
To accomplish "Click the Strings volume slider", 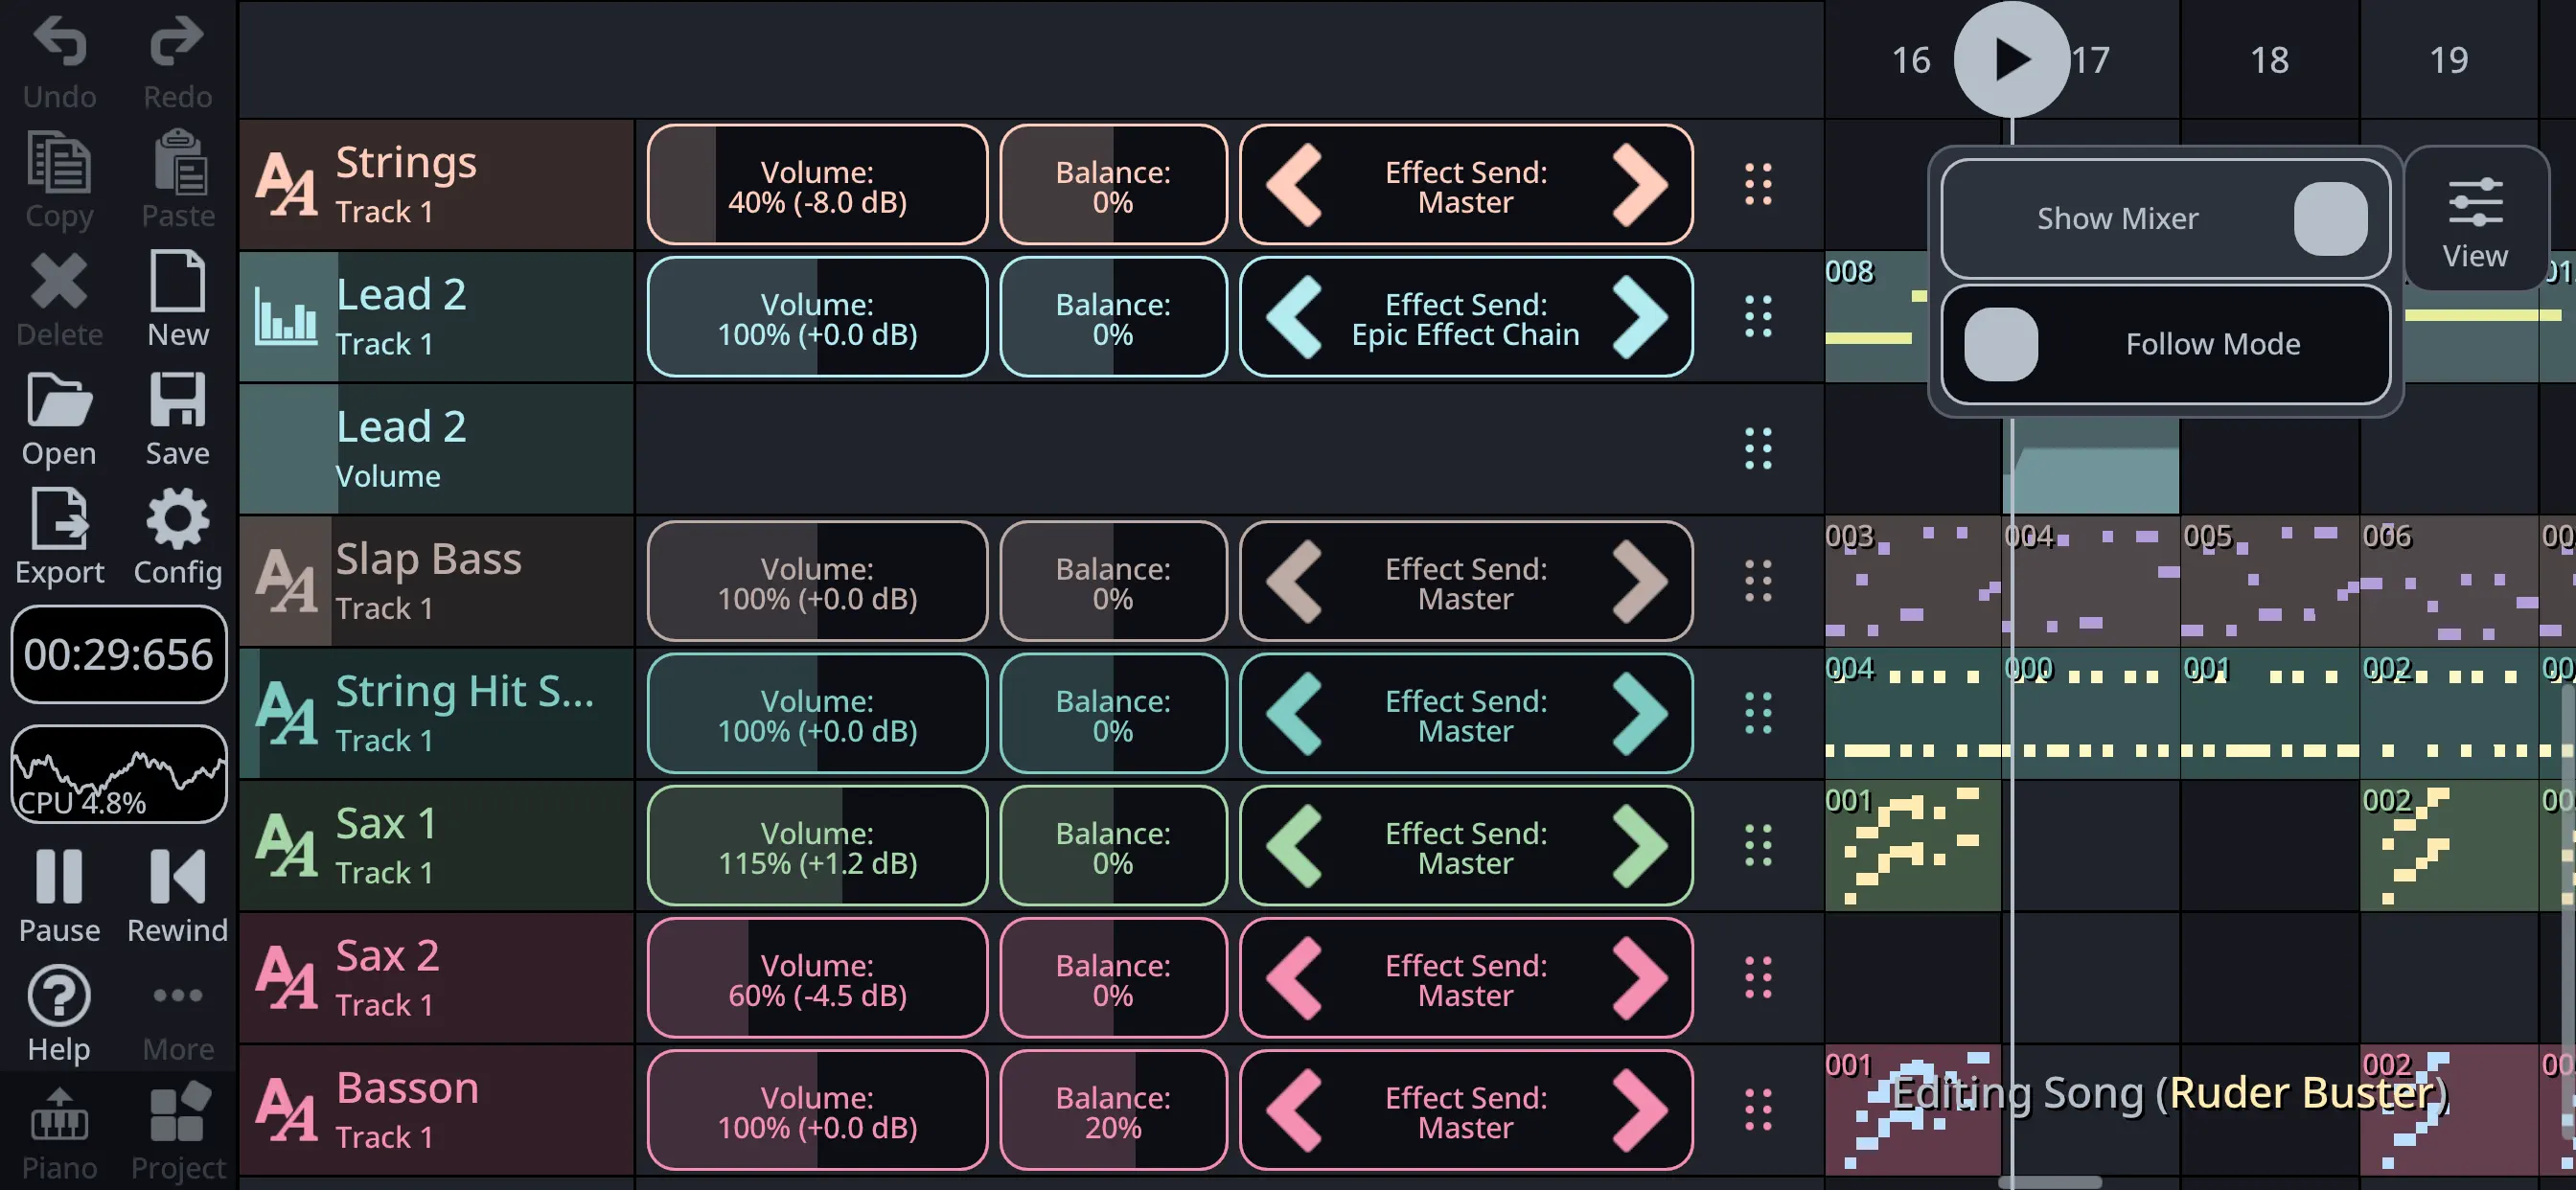I will [817, 185].
